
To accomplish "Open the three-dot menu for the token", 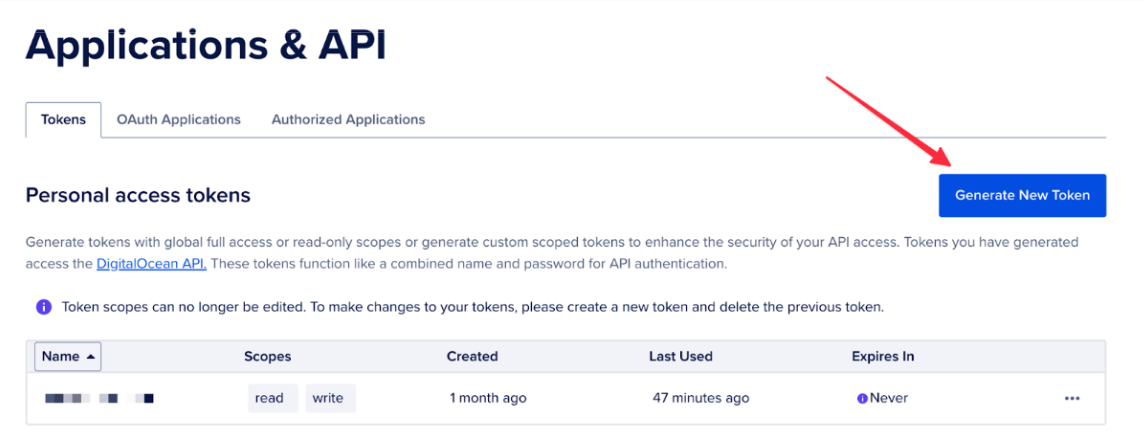I will 1071,398.
